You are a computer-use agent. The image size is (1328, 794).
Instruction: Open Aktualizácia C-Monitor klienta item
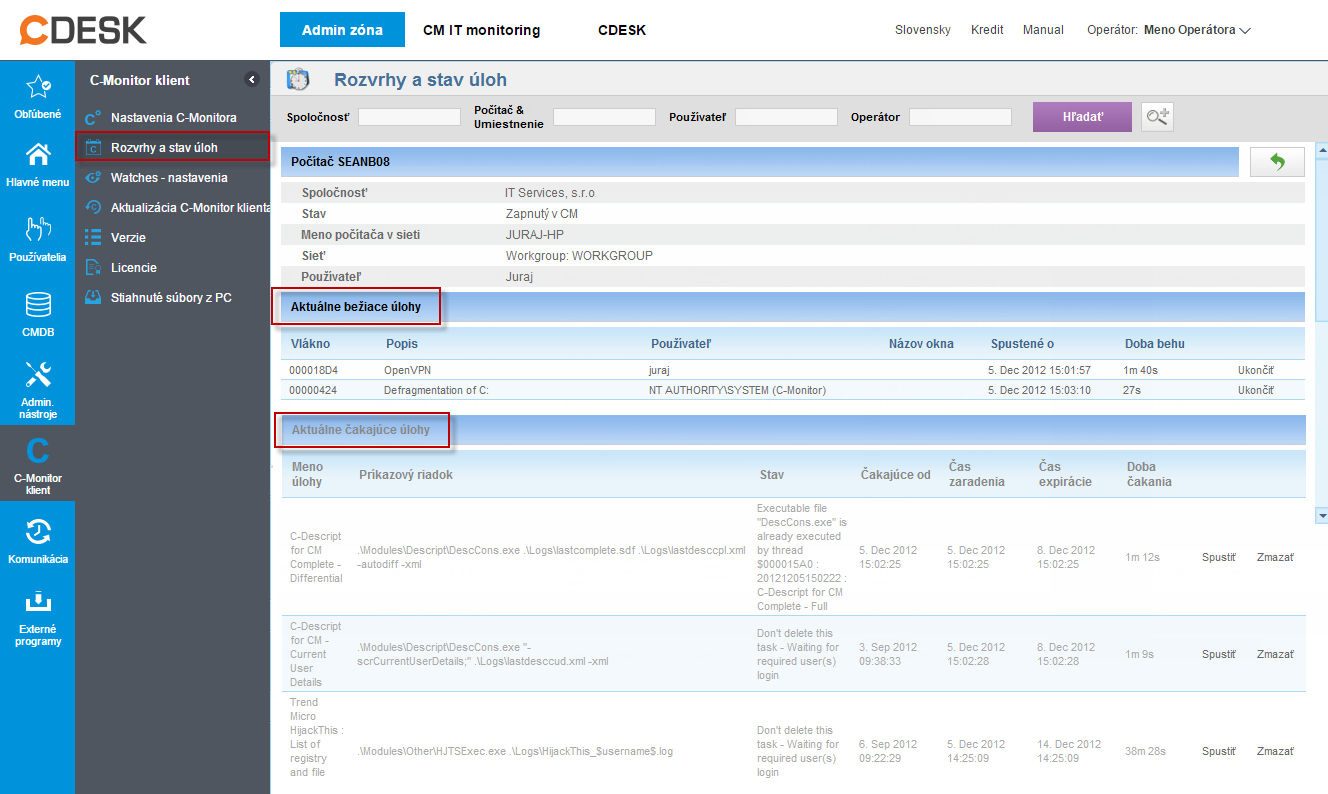[191, 208]
